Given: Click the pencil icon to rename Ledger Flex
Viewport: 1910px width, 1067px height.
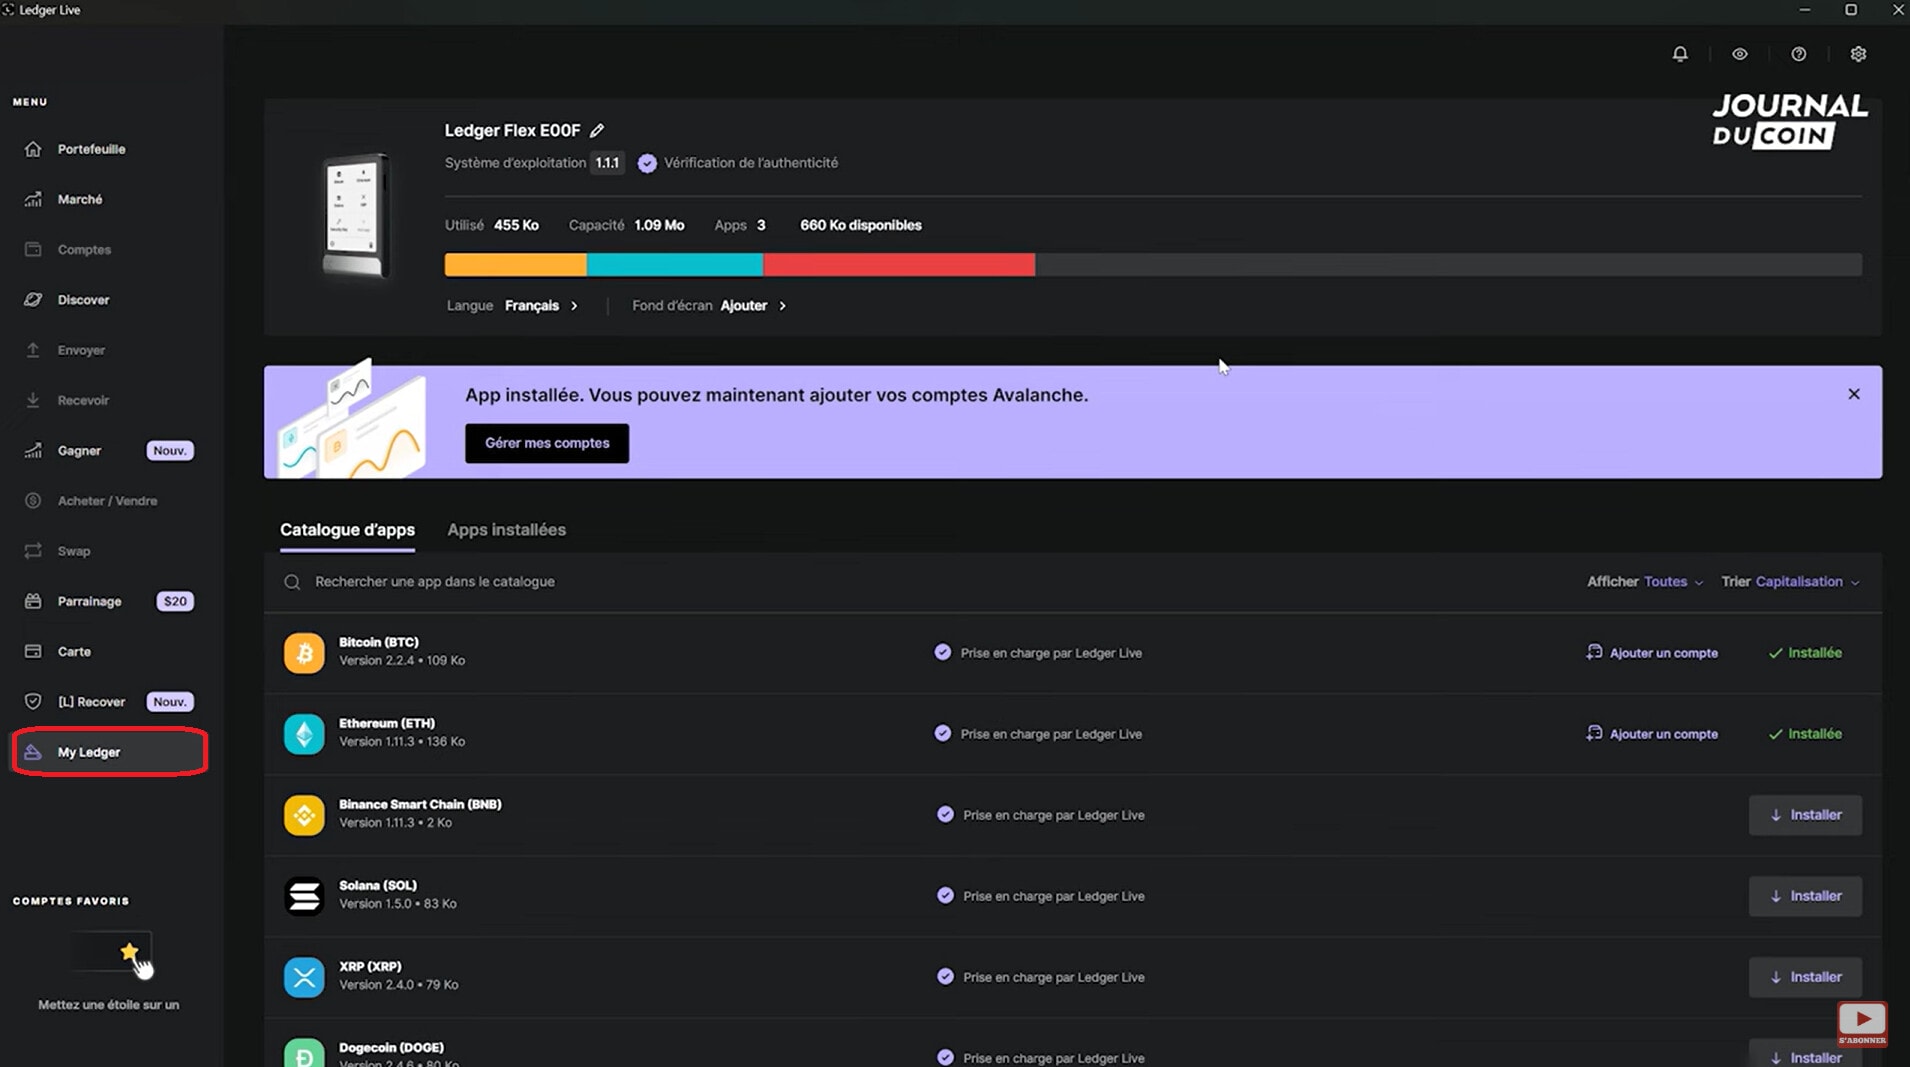Looking at the screenshot, I should (597, 130).
